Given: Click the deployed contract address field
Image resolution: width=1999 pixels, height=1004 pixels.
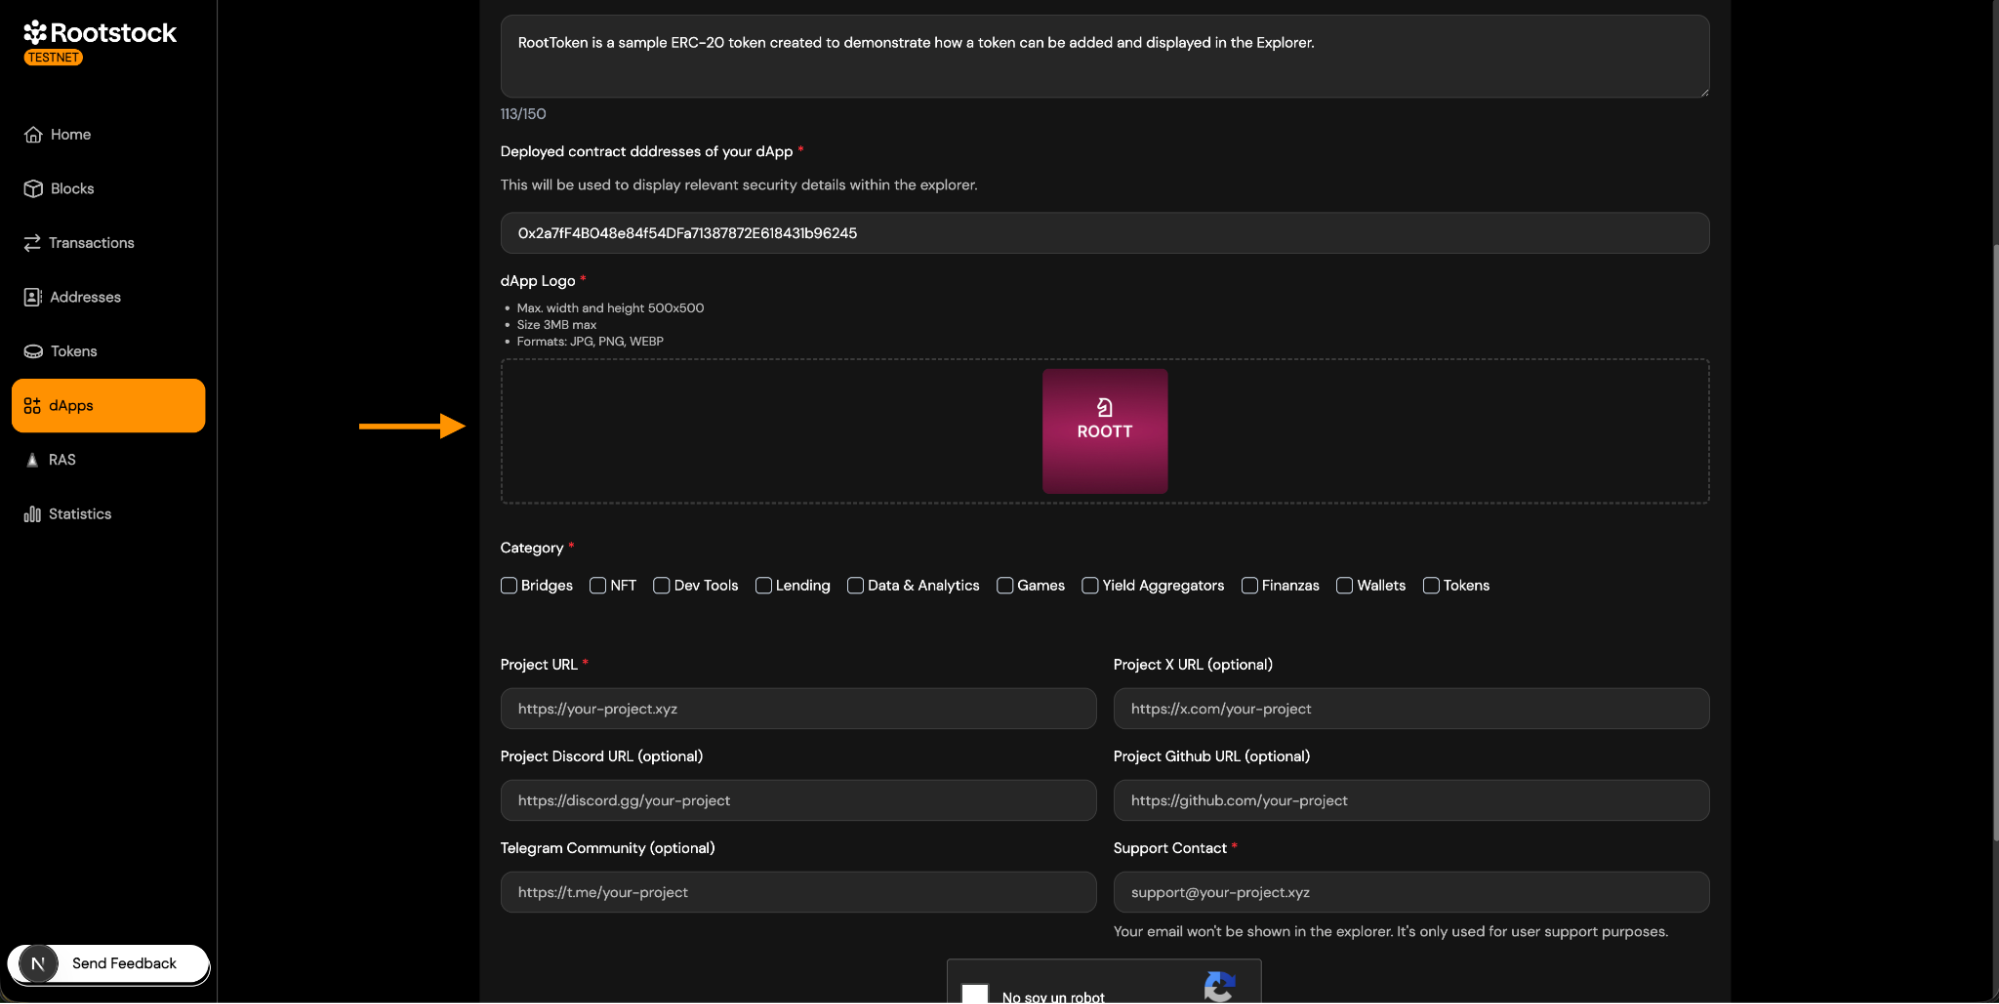Looking at the screenshot, I should [1104, 233].
